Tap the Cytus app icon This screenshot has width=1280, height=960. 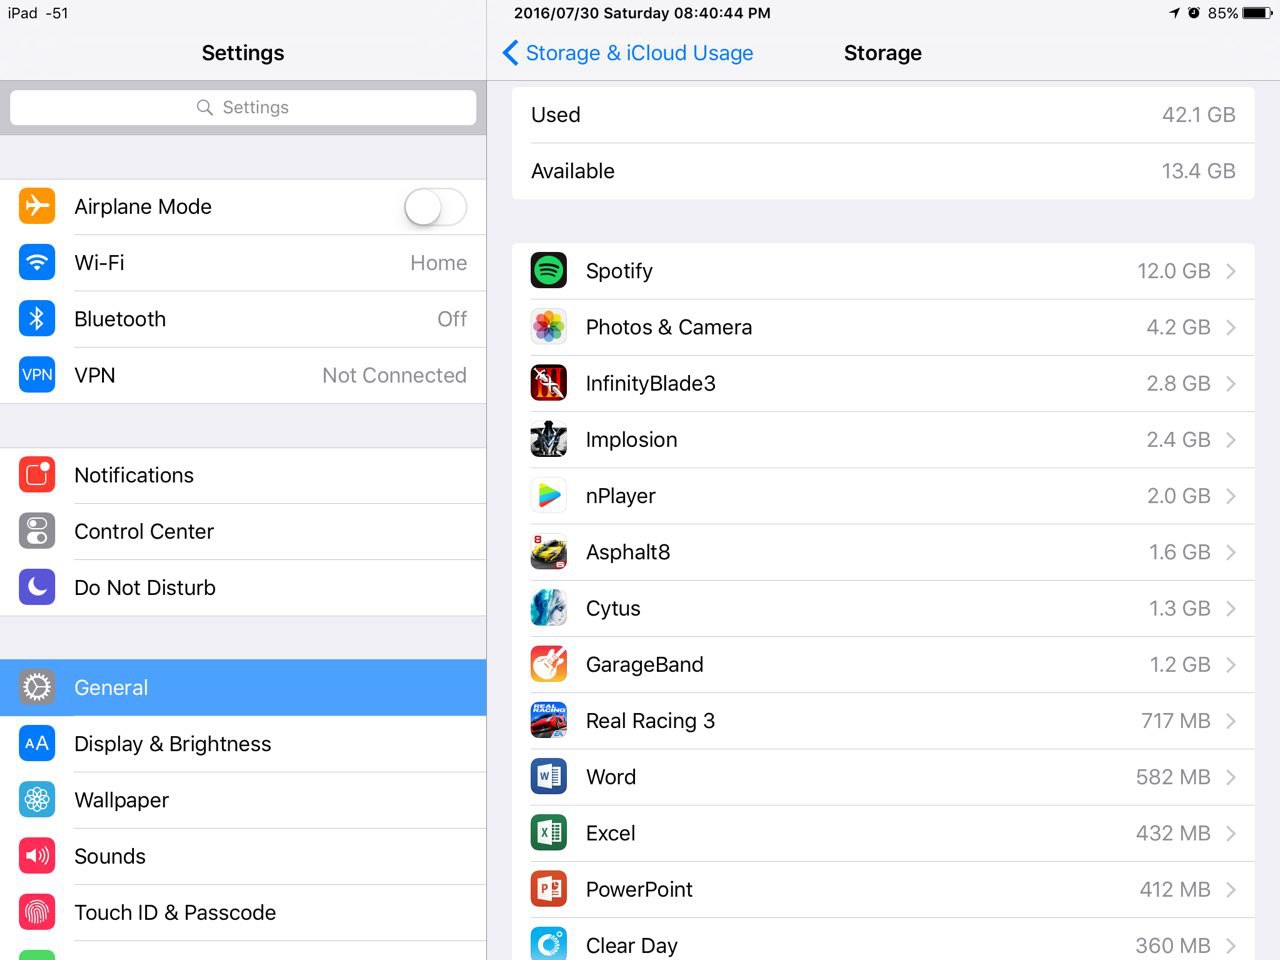549,608
